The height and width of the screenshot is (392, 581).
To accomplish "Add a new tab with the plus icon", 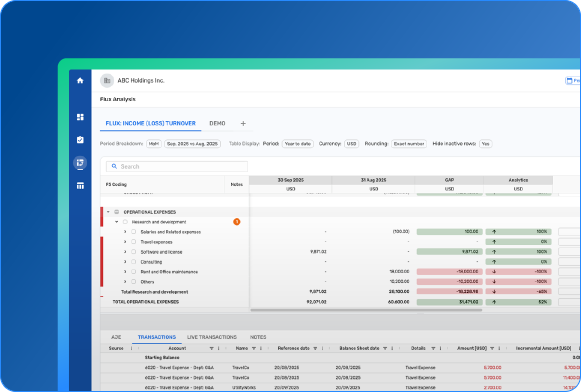I will pyautogui.click(x=243, y=123).
